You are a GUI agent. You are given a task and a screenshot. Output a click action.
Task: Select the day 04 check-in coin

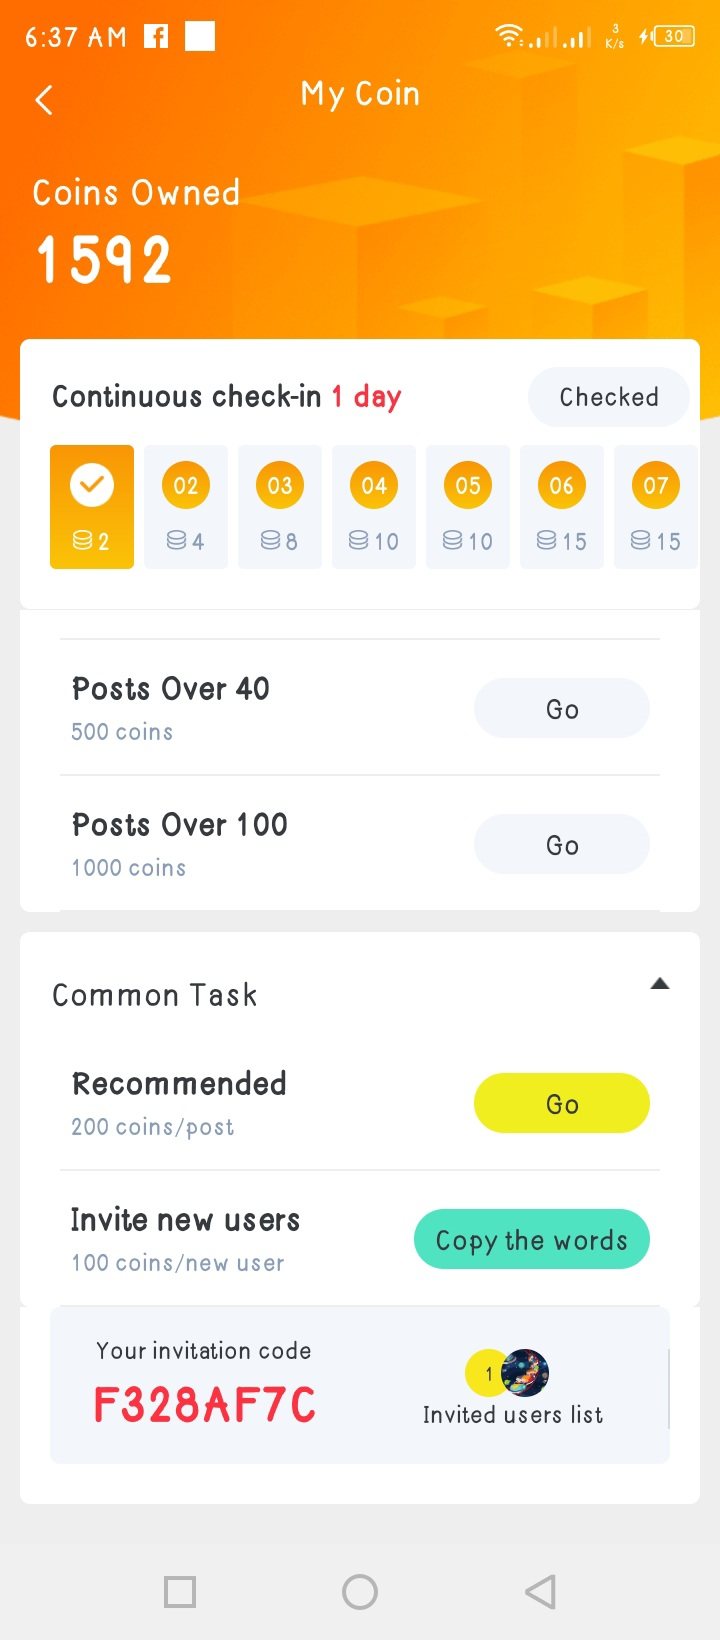pyautogui.click(x=374, y=486)
